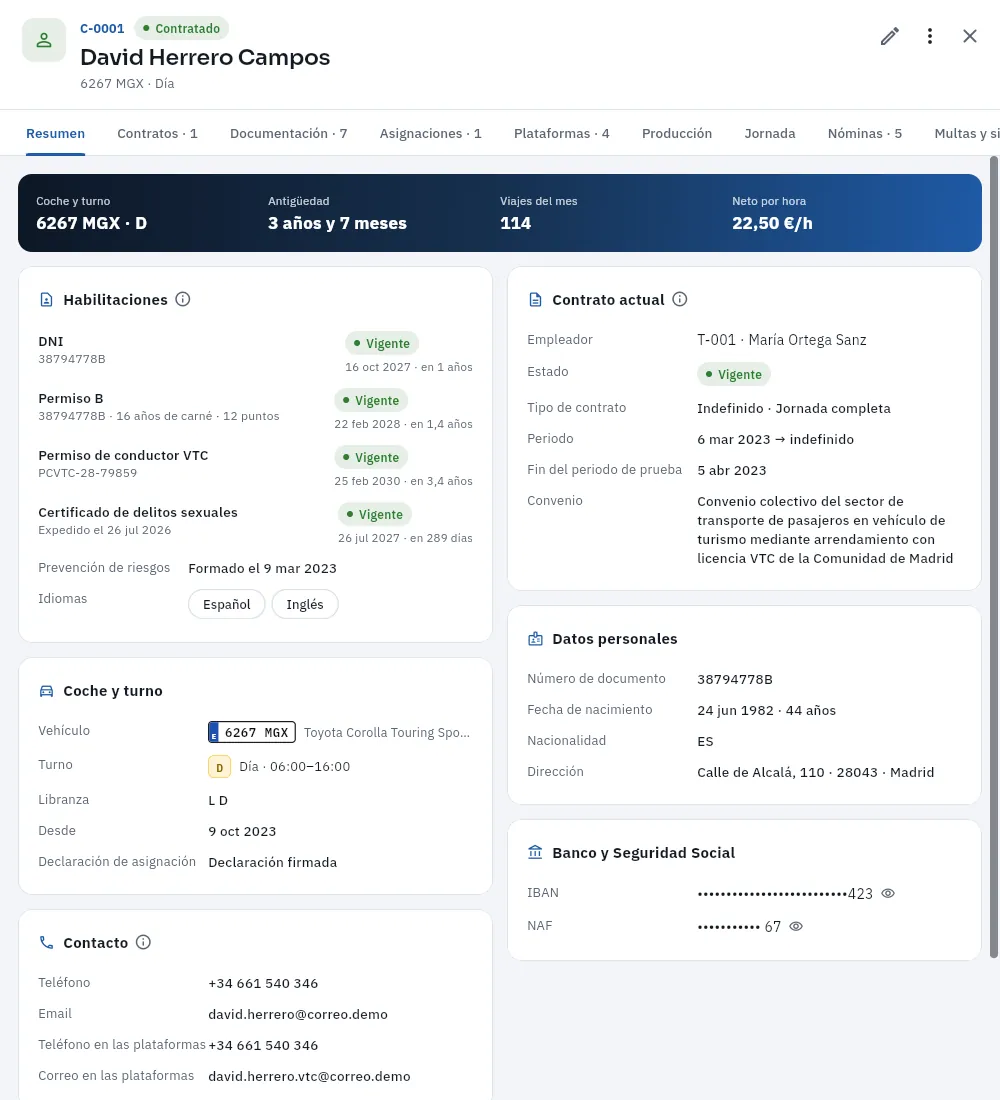The height and width of the screenshot is (1100, 1000).
Task: Click the Estado Vigente badge in Contrato actual
Action: 733,374
